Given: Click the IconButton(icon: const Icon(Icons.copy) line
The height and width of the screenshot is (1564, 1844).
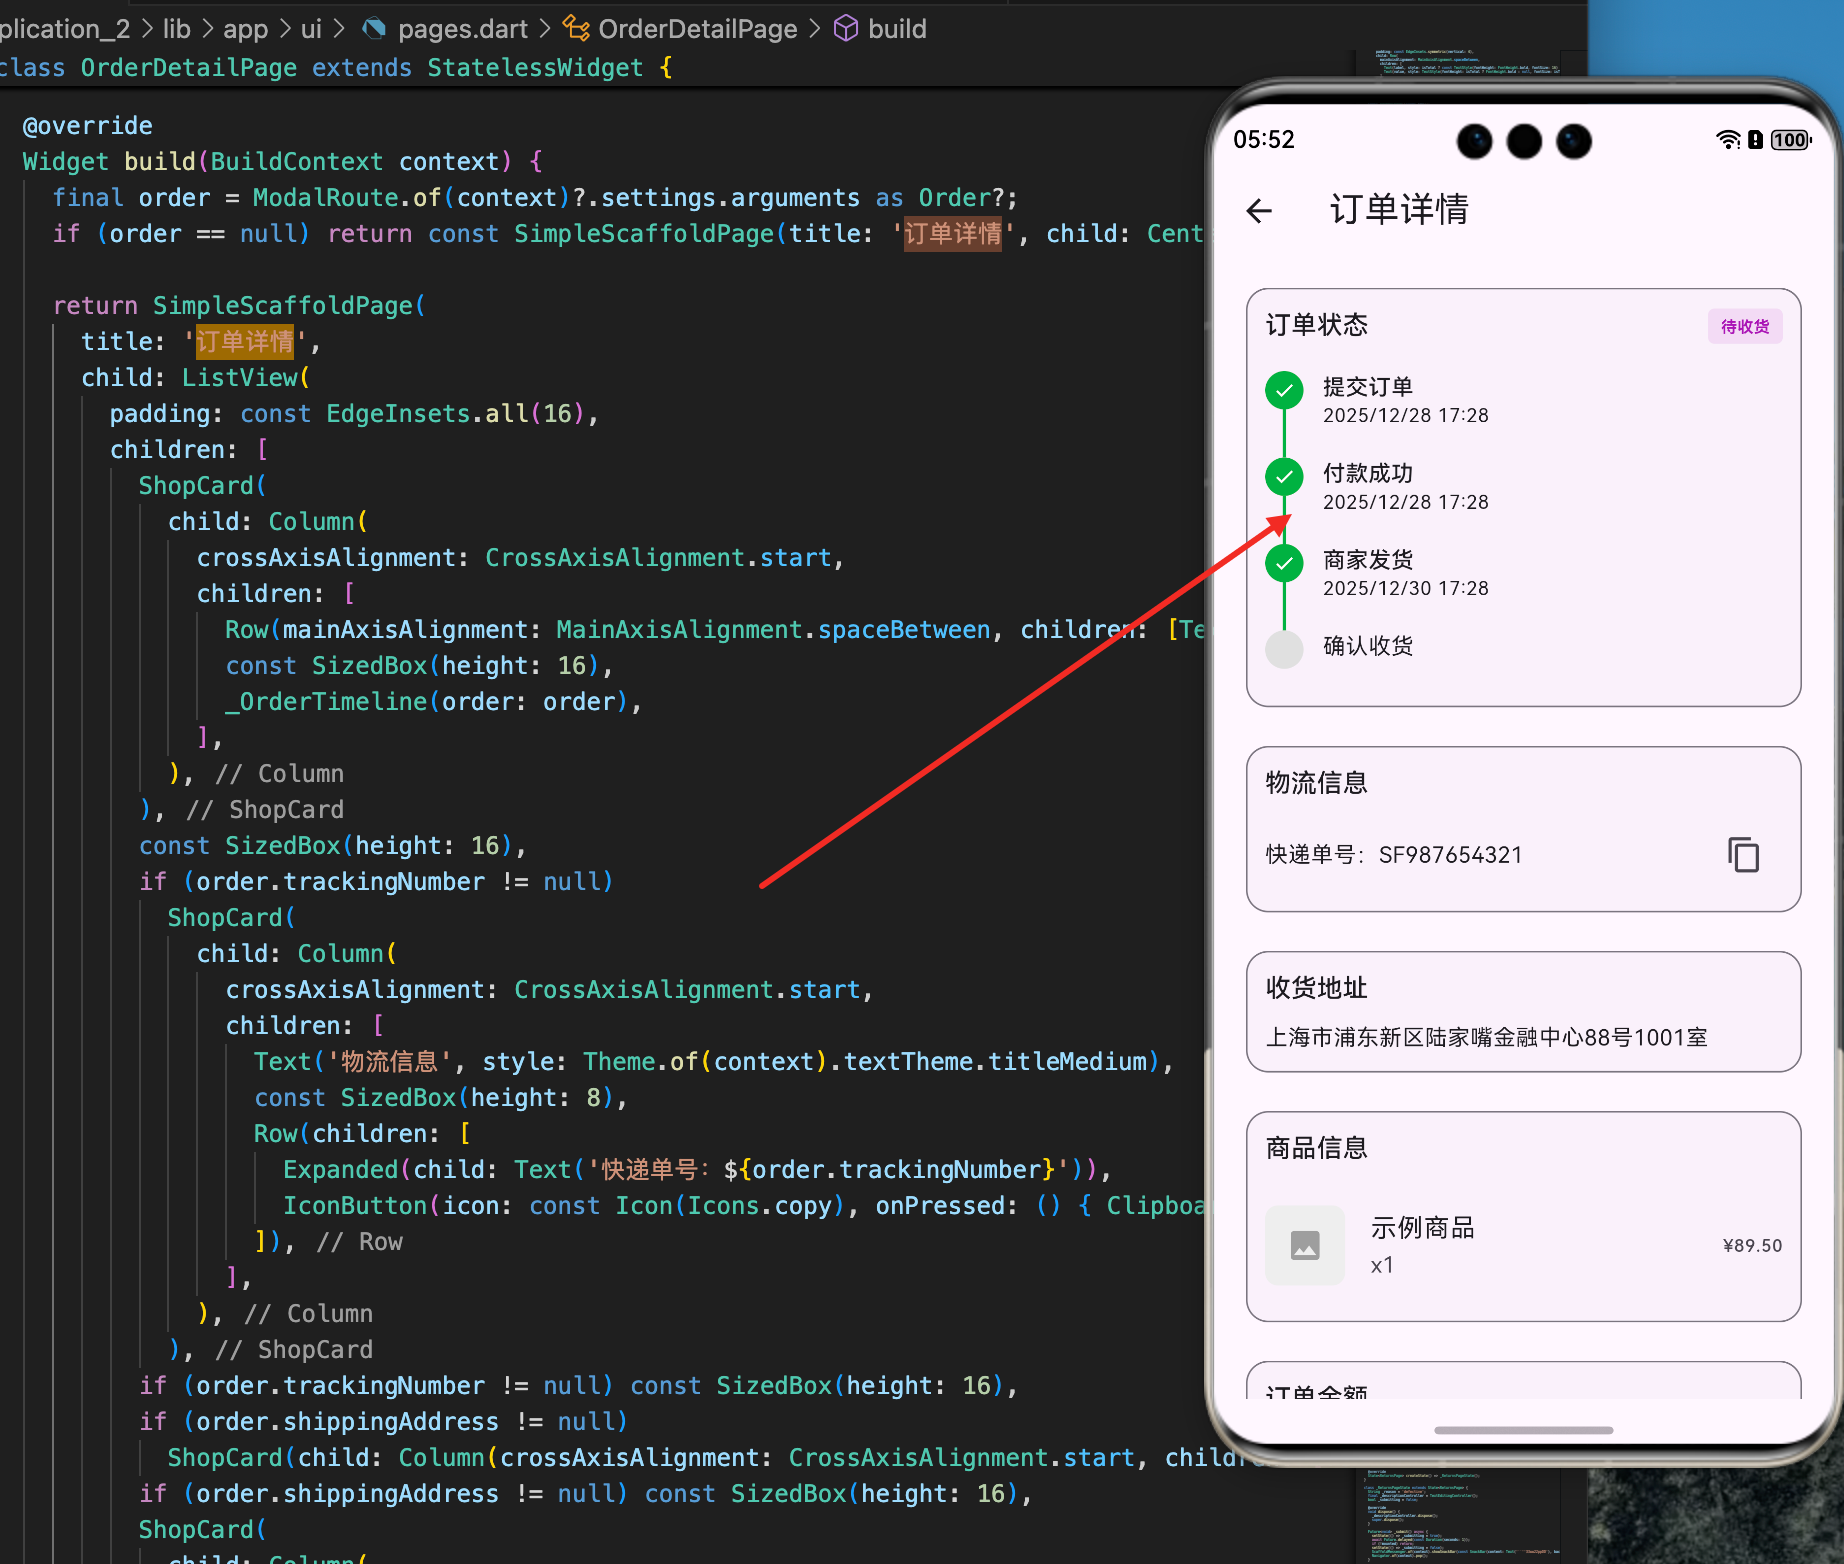Looking at the screenshot, I should click(x=744, y=1206).
